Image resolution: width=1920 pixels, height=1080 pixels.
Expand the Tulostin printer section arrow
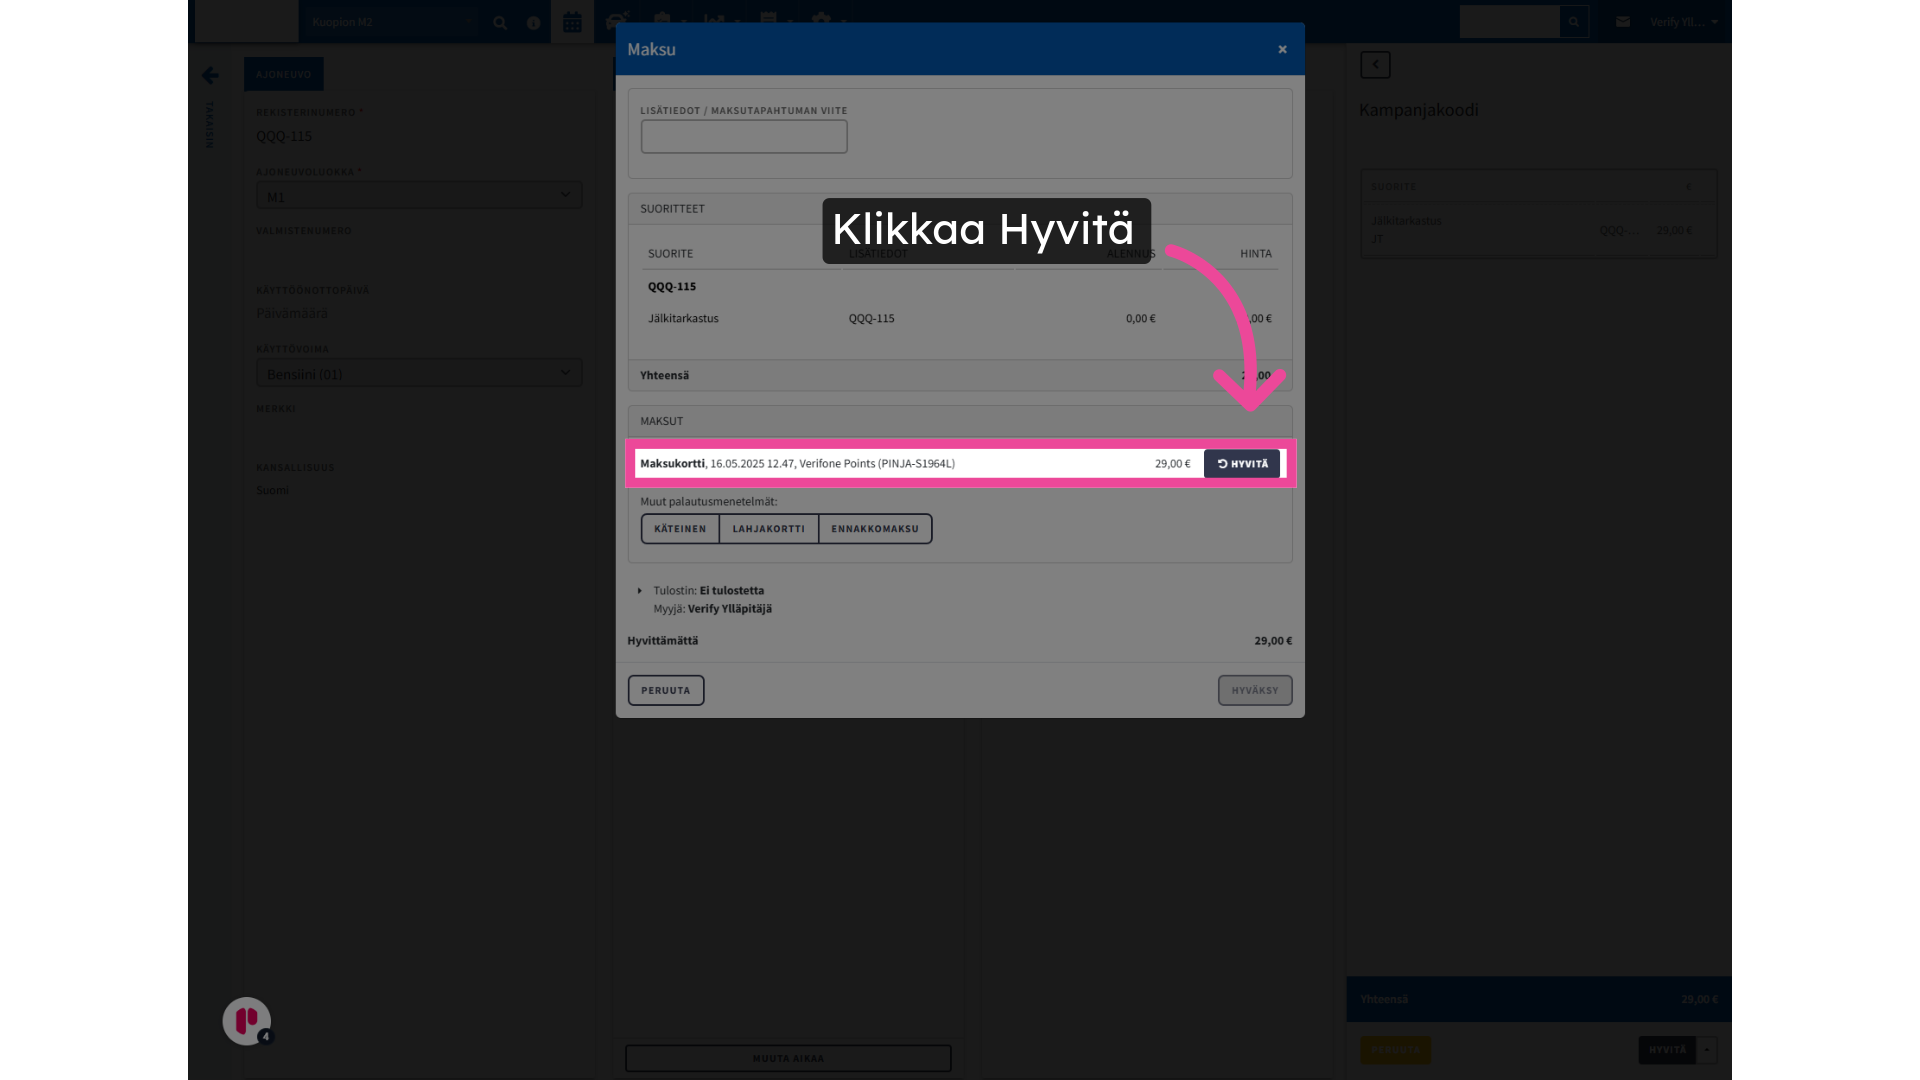pos(640,591)
